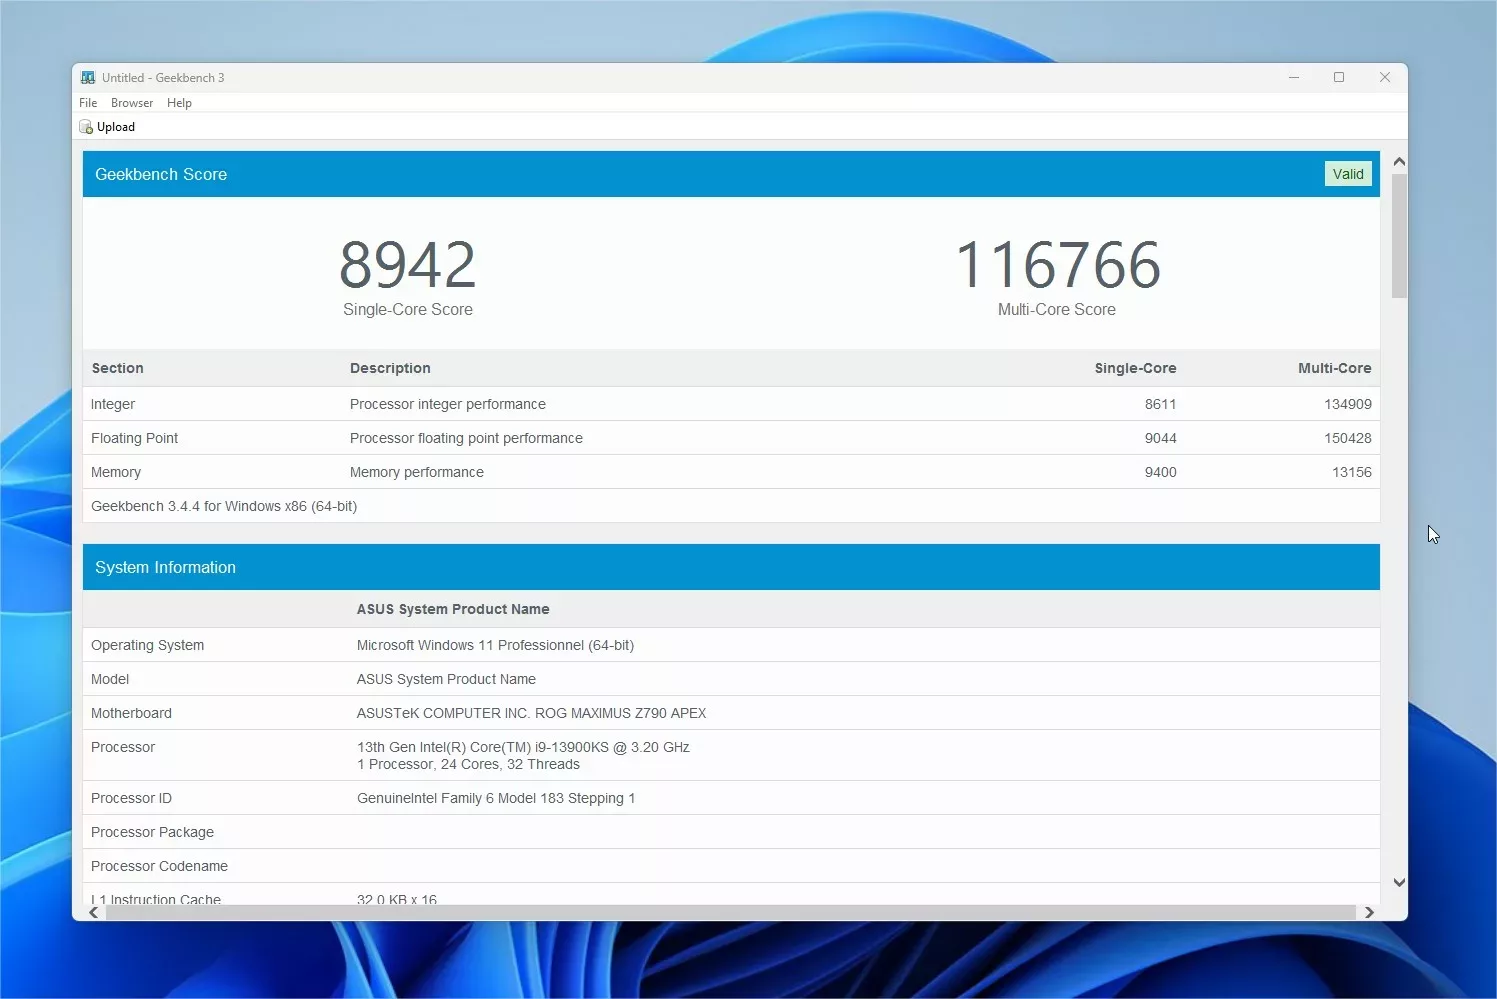Image resolution: width=1497 pixels, height=999 pixels.
Task: Close the Geekbench 3 window
Action: (x=1385, y=78)
